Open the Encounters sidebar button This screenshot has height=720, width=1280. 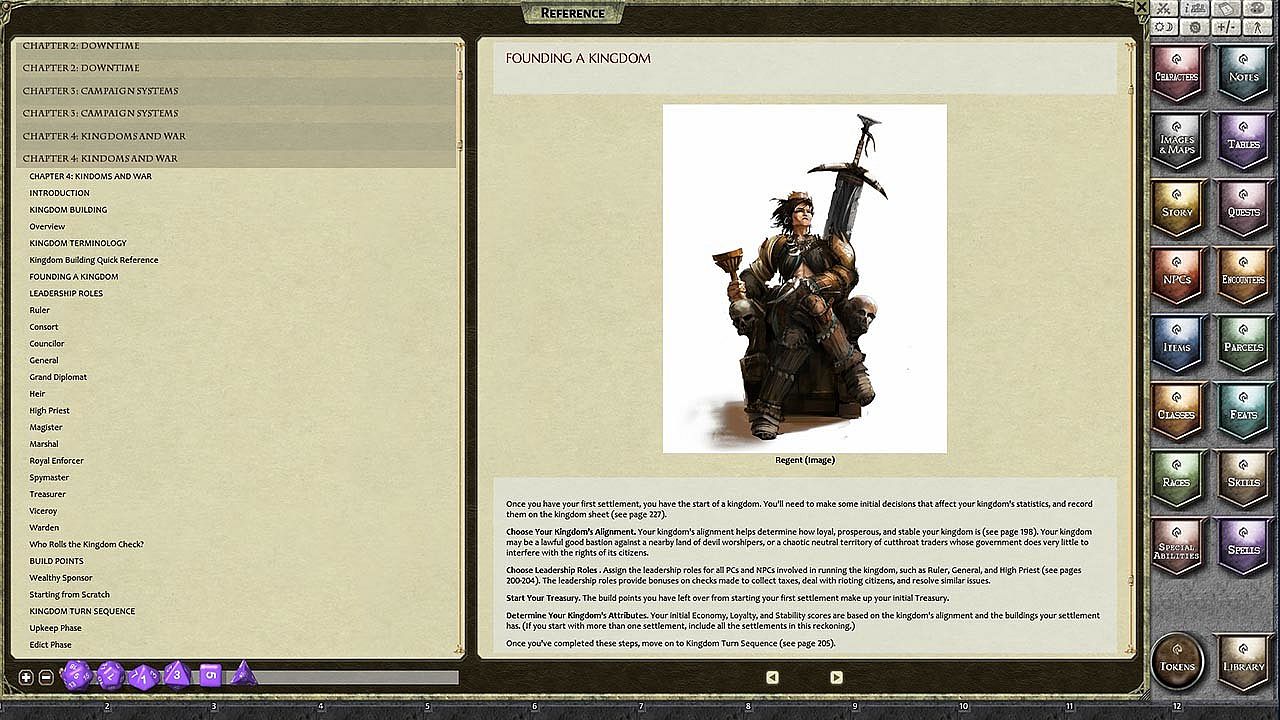[x=1244, y=275]
